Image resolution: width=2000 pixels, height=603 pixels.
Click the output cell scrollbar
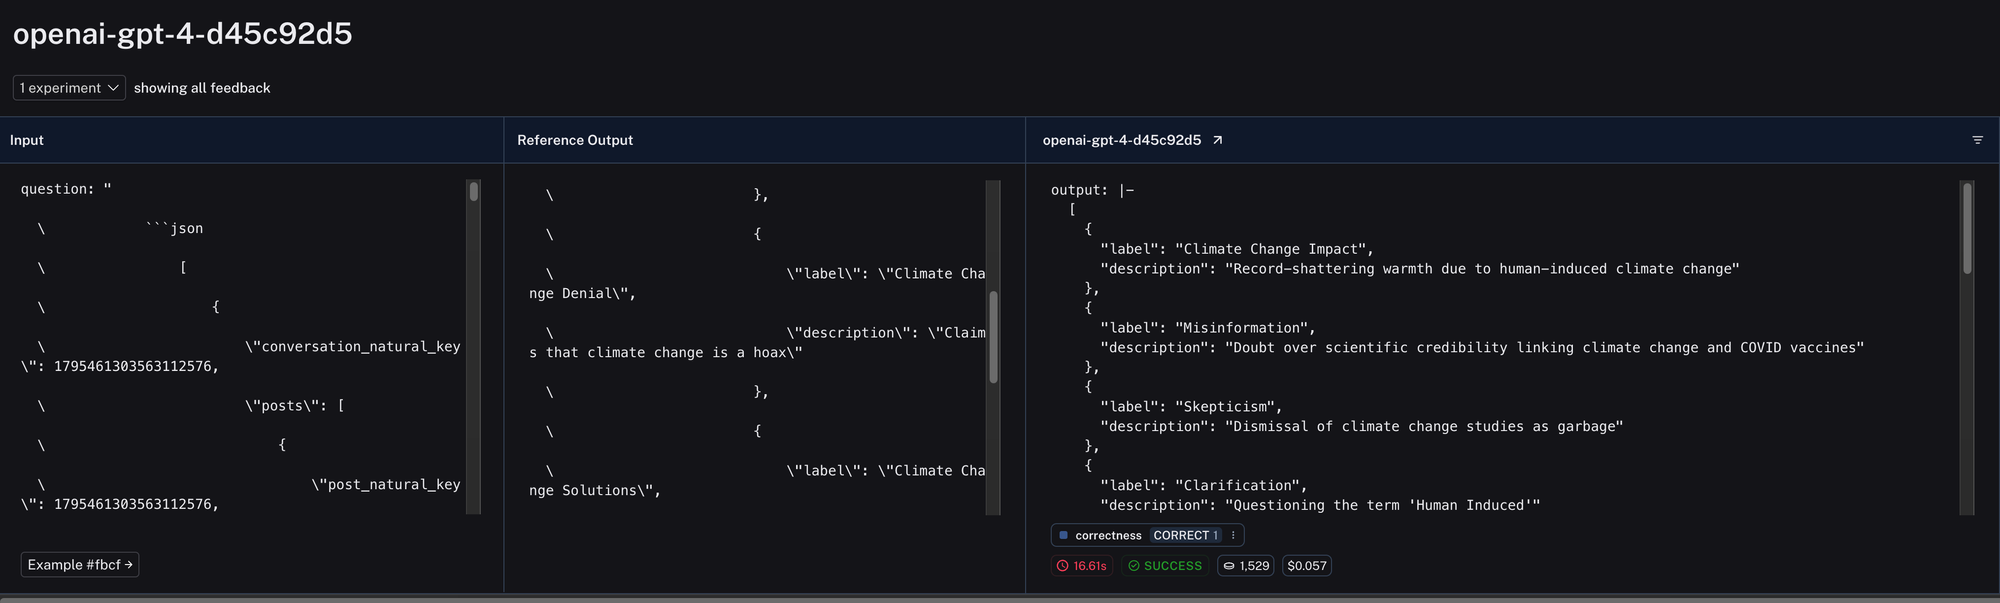click(1967, 228)
